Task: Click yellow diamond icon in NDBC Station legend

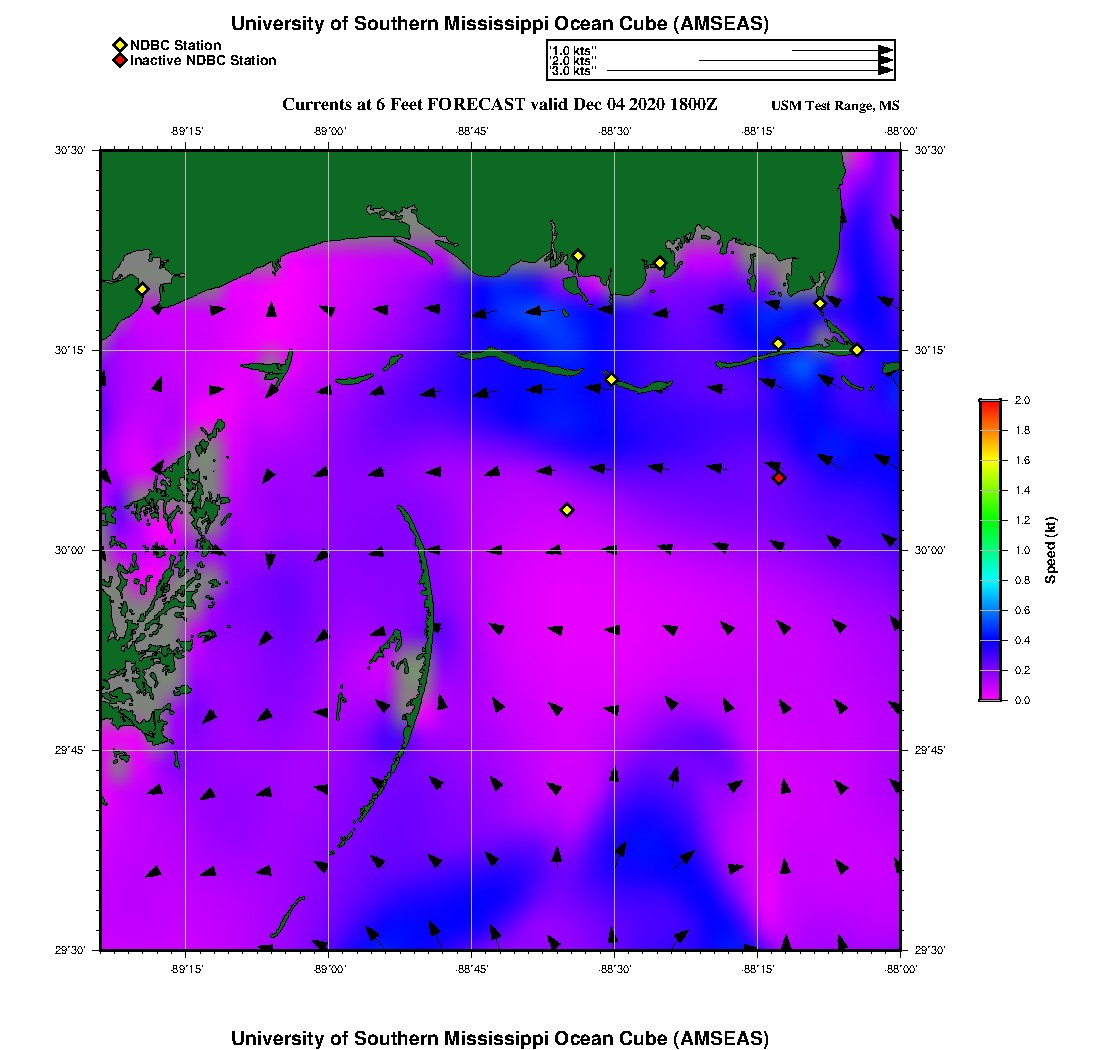Action: click(x=120, y=45)
